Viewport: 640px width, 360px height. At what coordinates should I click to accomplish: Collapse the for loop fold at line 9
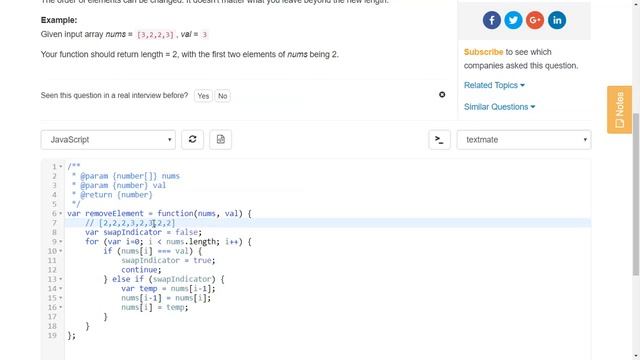(x=61, y=242)
